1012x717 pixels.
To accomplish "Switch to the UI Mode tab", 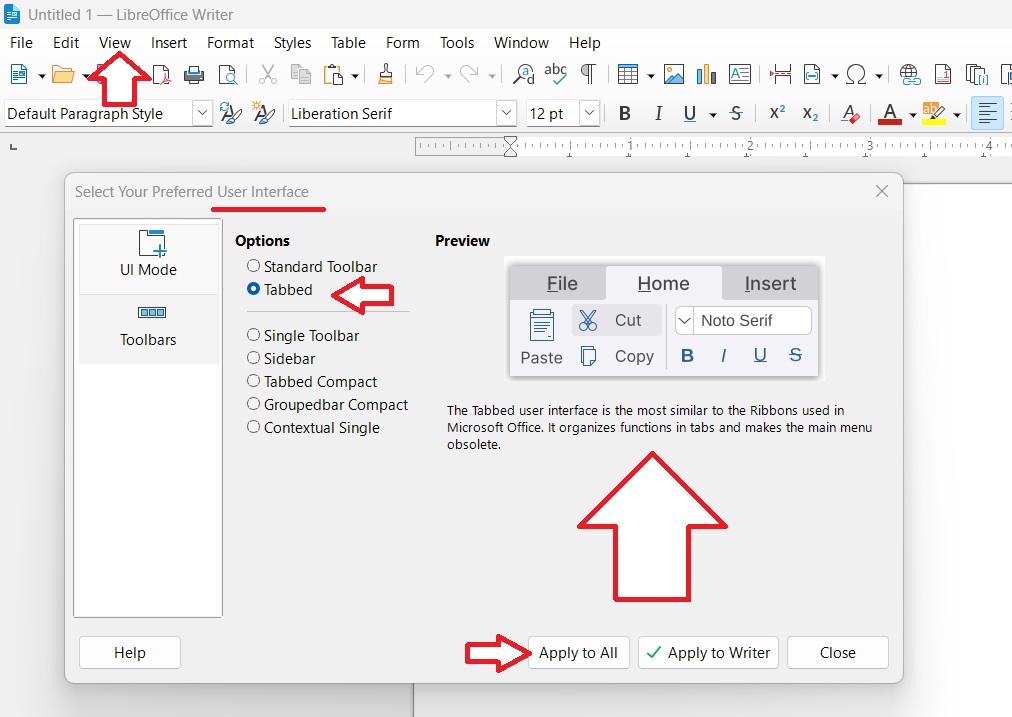I will click(x=148, y=258).
